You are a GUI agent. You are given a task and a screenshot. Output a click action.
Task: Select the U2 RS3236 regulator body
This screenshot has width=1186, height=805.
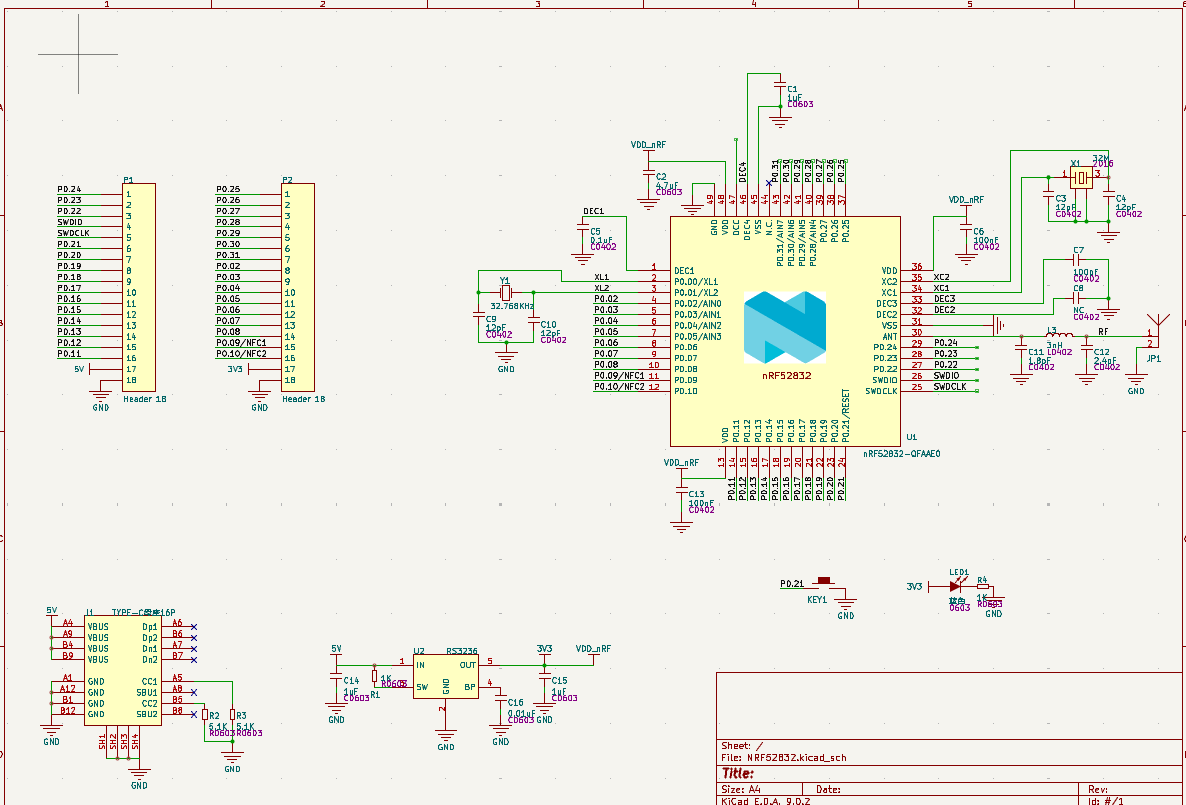[446, 676]
